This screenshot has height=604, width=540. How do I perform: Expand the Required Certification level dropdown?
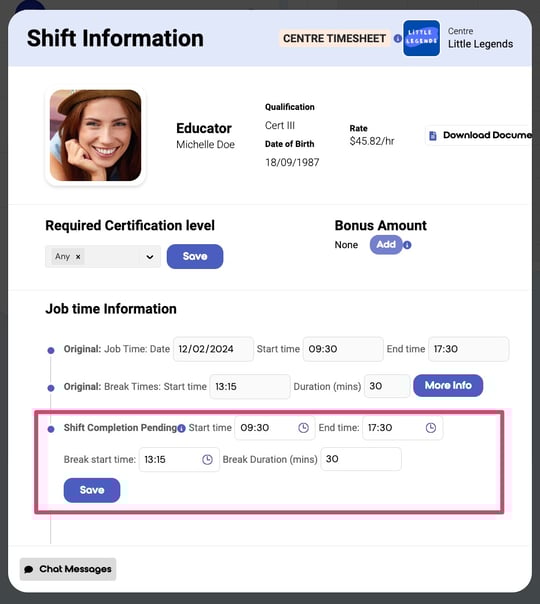[x=150, y=257]
